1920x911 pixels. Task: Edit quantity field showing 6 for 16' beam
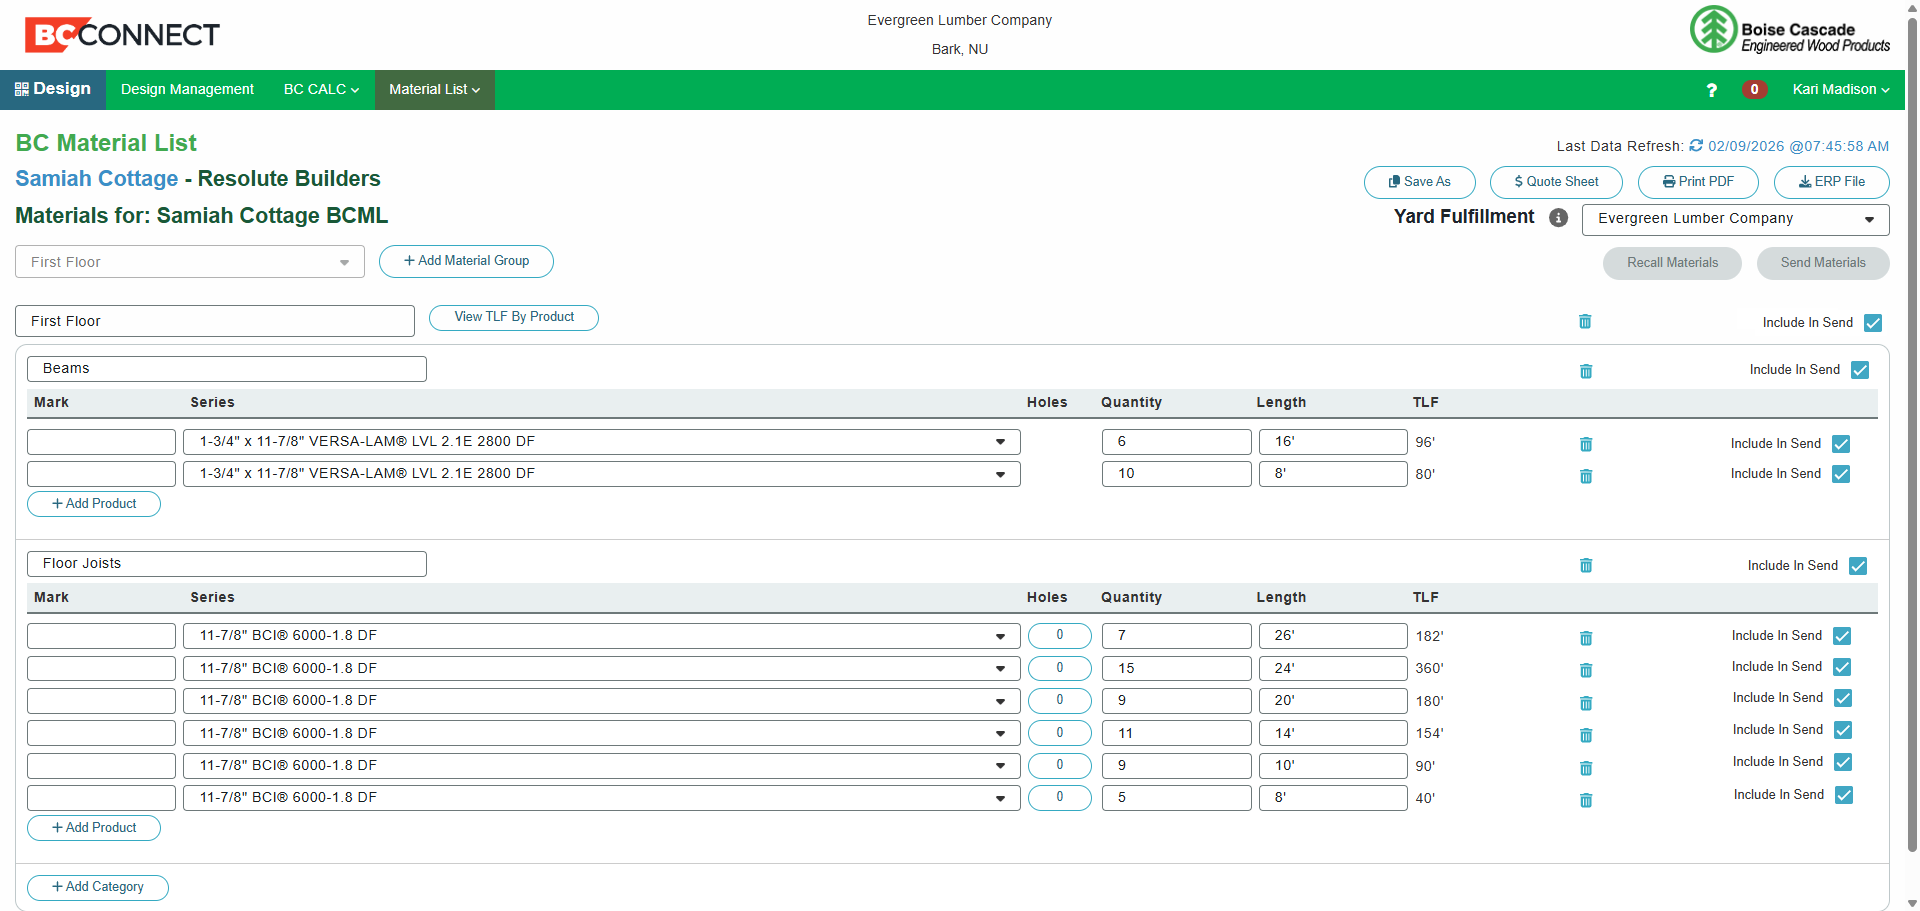pyautogui.click(x=1177, y=442)
